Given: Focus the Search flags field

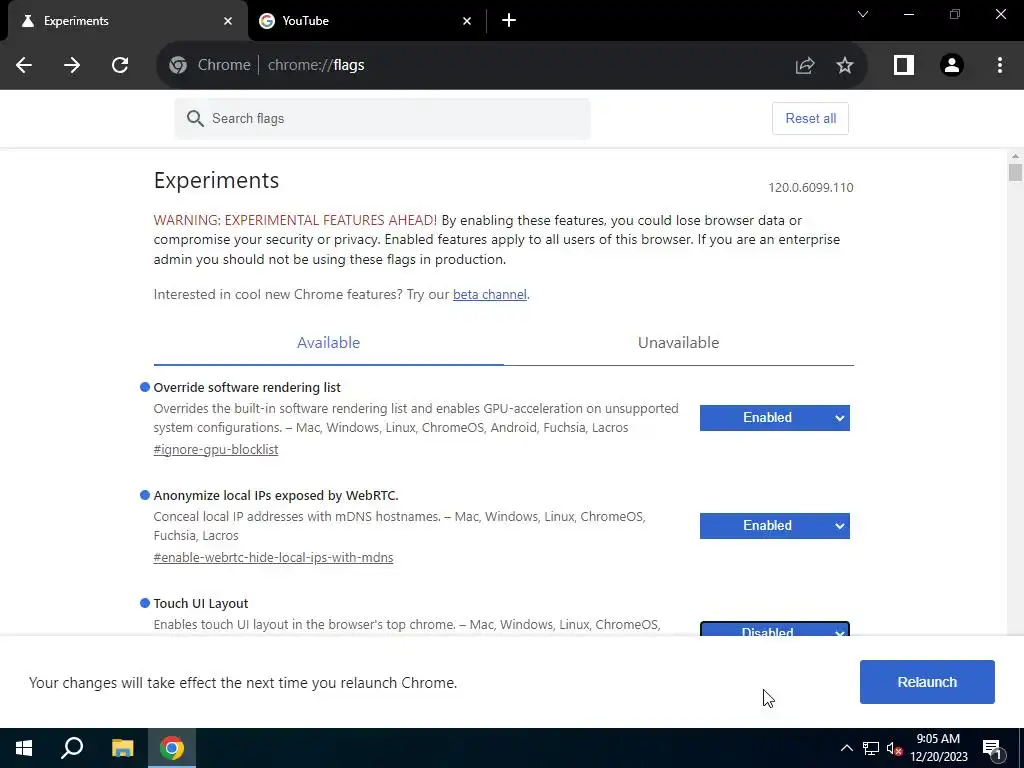Looking at the screenshot, I should point(383,118).
